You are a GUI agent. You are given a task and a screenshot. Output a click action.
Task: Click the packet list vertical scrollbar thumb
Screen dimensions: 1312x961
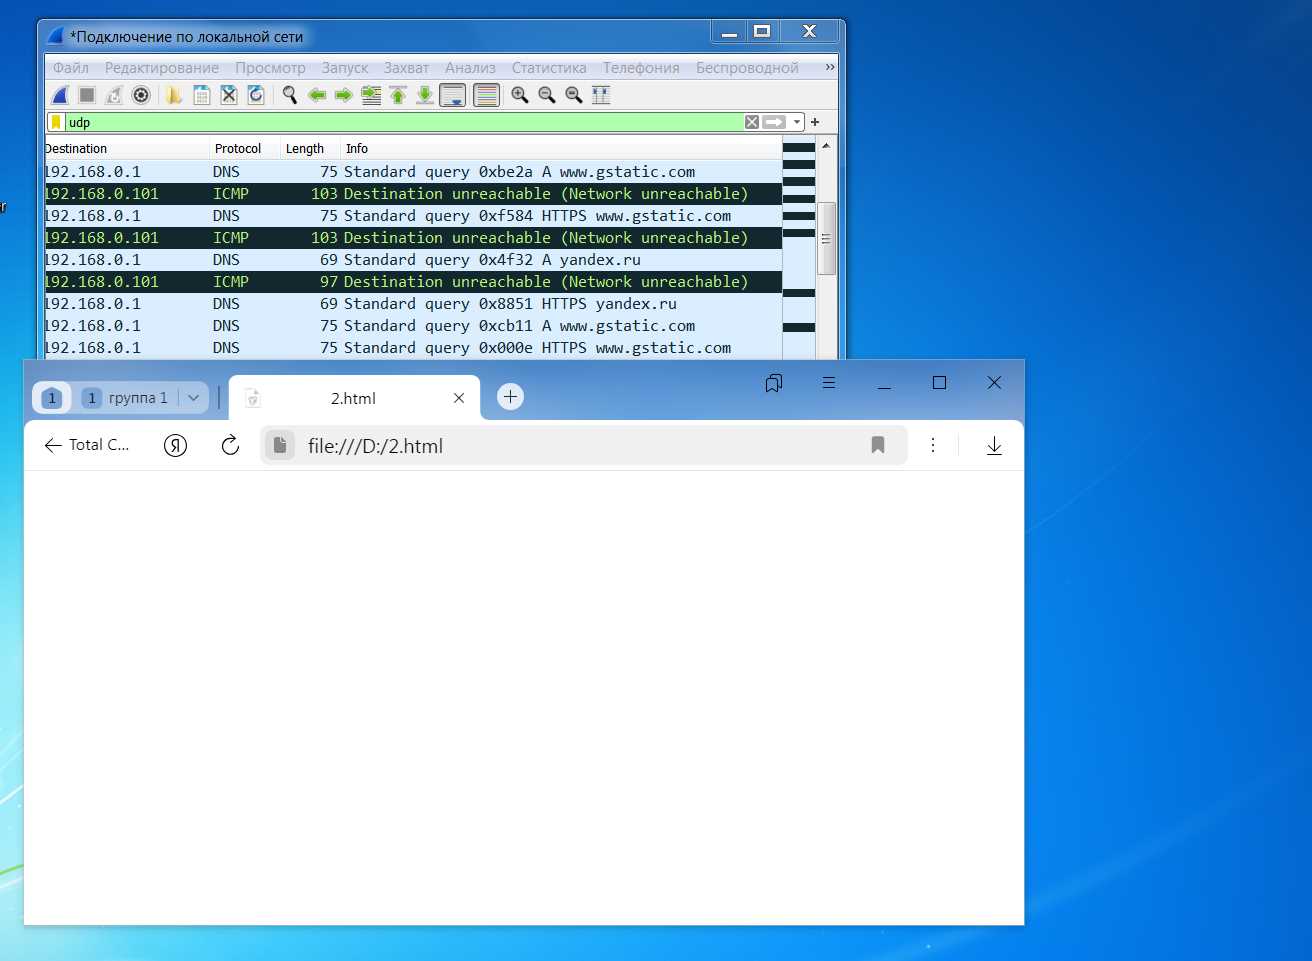pos(826,238)
